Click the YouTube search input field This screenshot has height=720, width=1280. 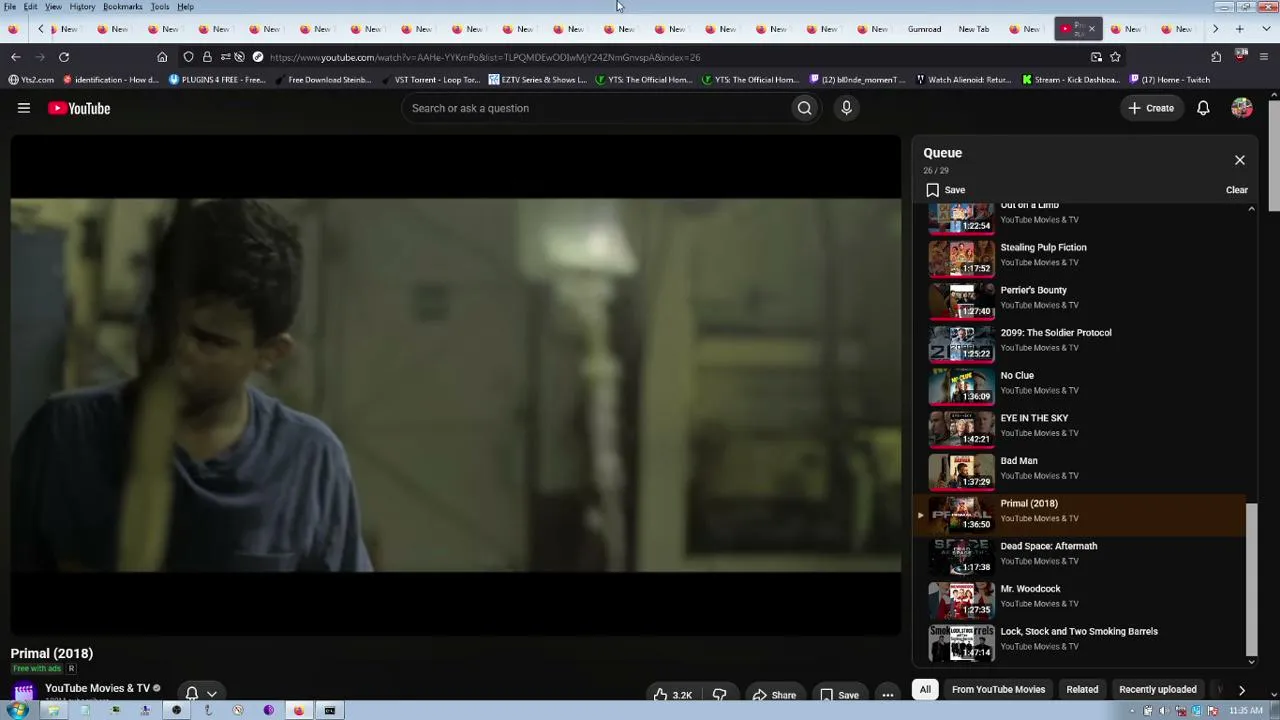pyautogui.click(x=597, y=108)
